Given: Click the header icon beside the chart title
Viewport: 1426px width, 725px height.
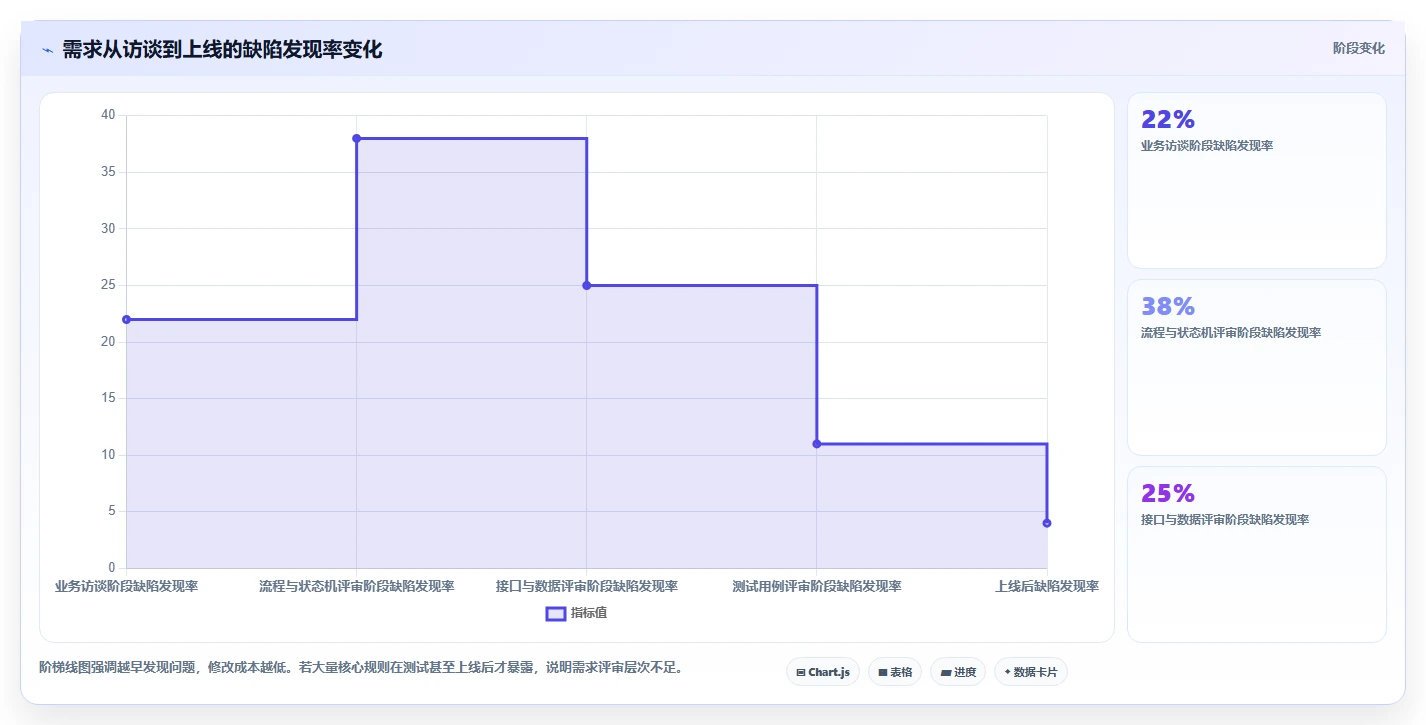Looking at the screenshot, I should point(48,50).
